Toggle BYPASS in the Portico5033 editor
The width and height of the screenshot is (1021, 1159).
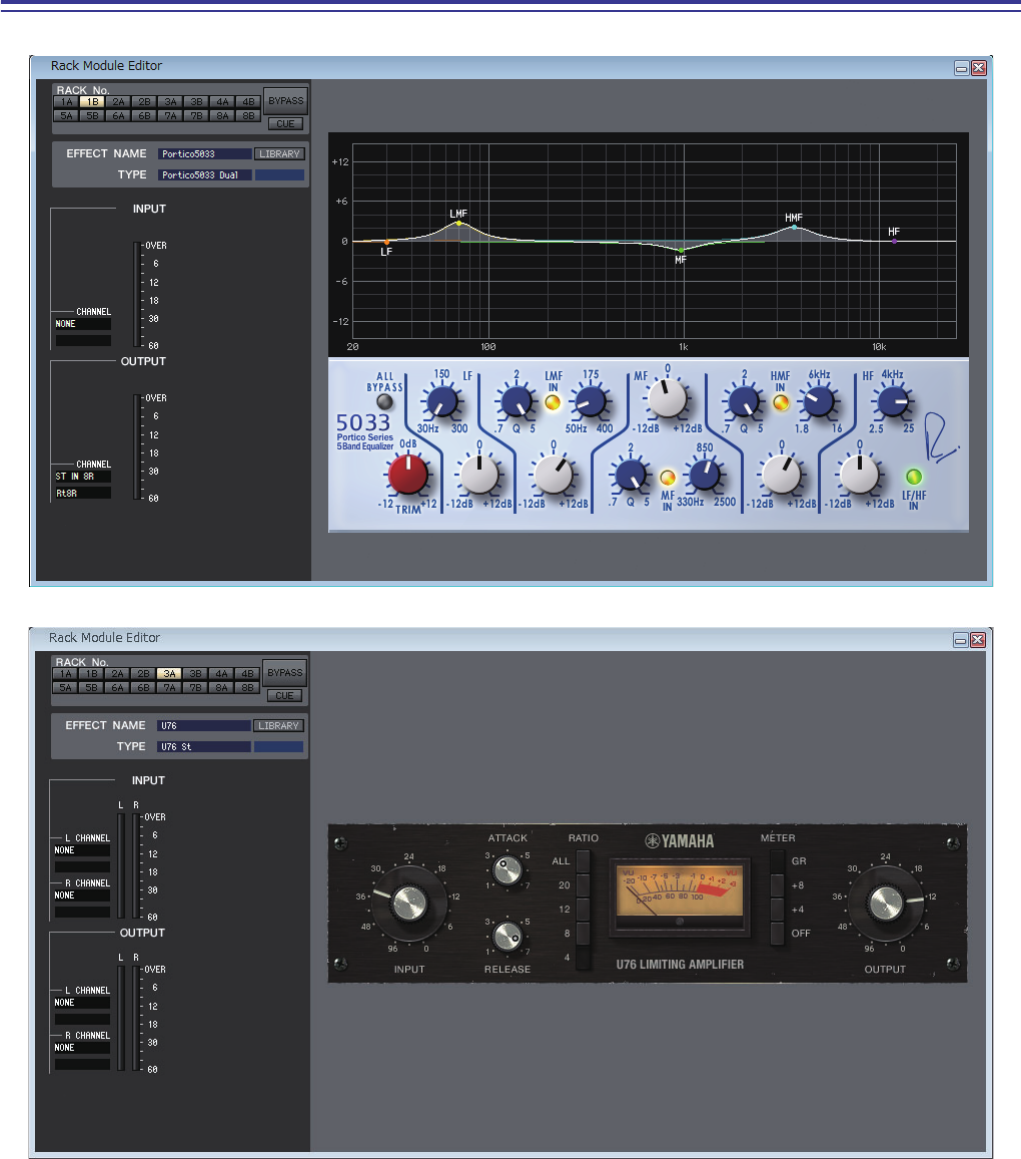pyautogui.click(x=286, y=101)
